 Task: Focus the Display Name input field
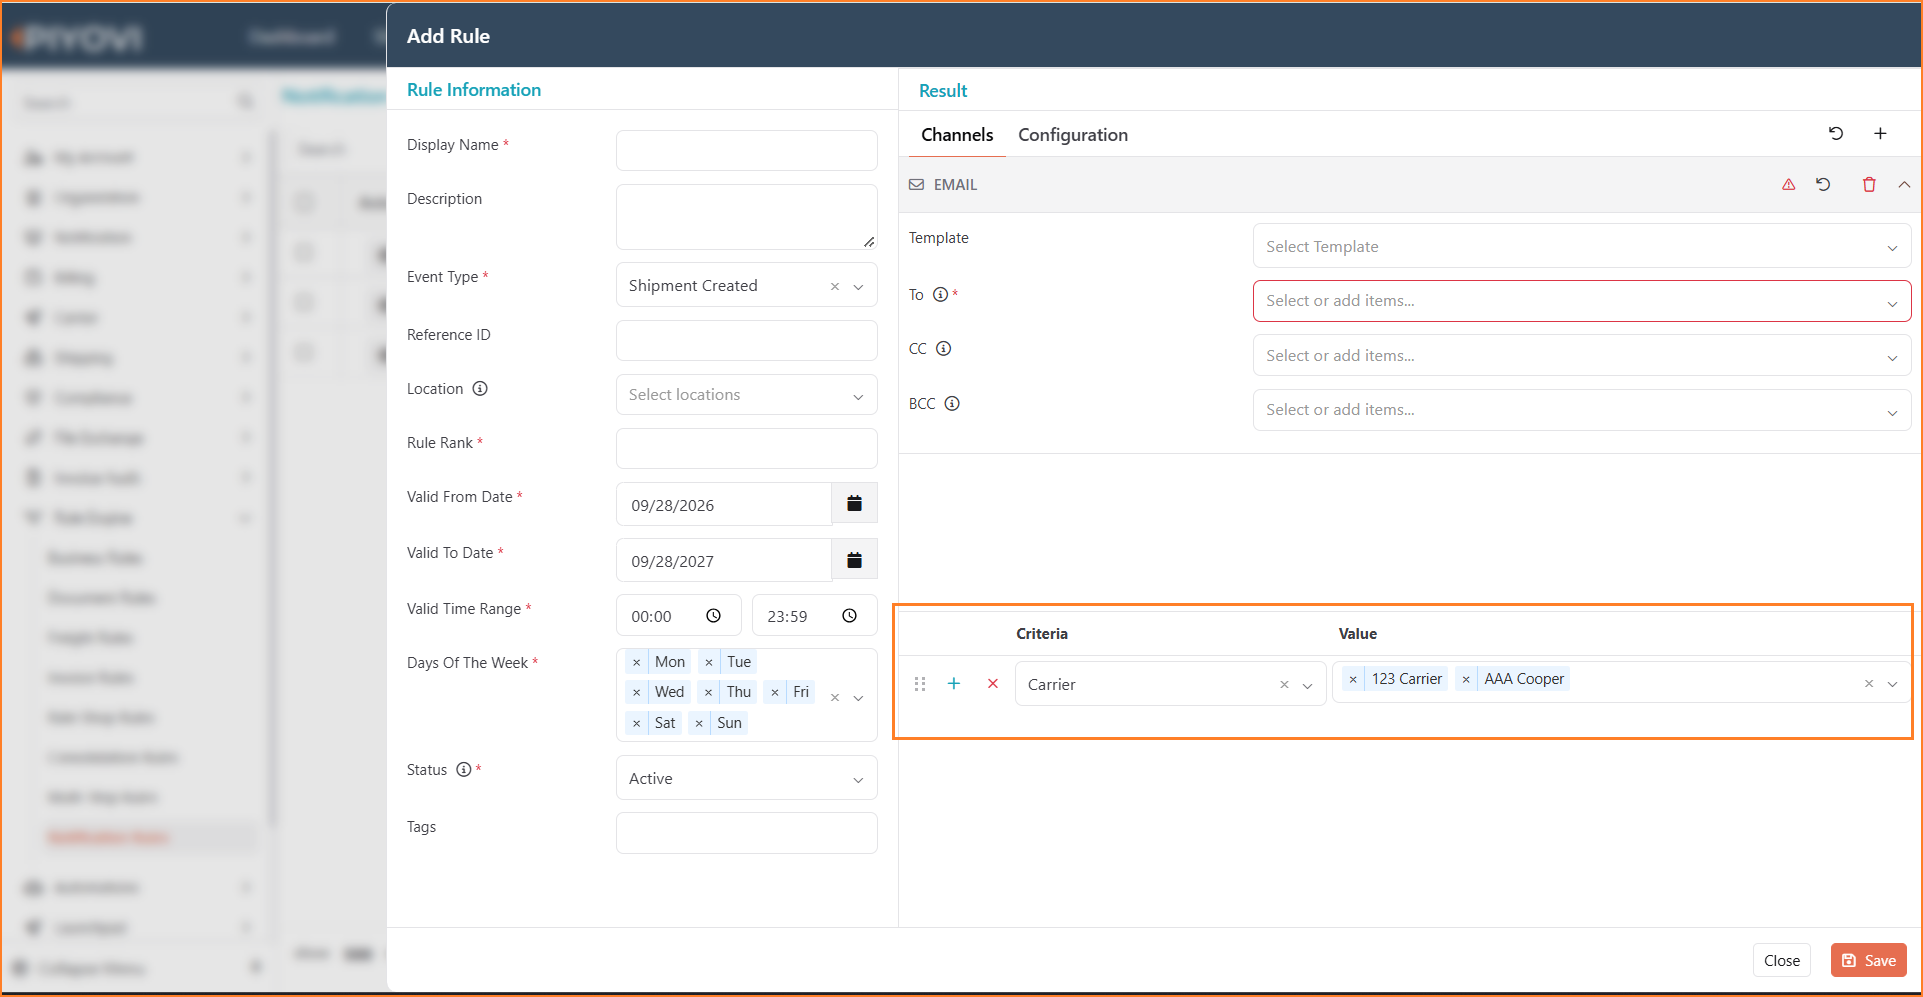pos(746,150)
